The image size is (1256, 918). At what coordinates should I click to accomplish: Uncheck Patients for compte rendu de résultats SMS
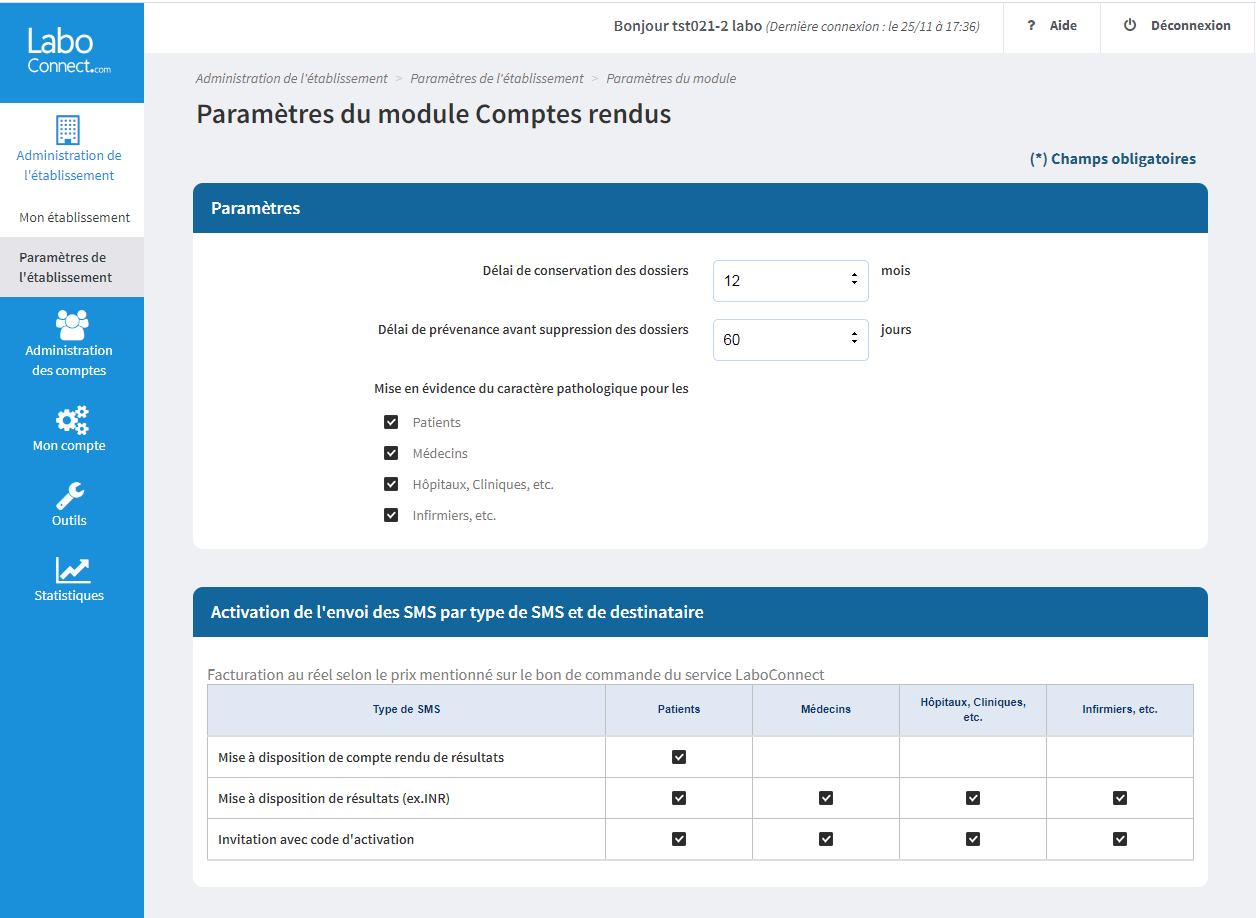point(679,757)
